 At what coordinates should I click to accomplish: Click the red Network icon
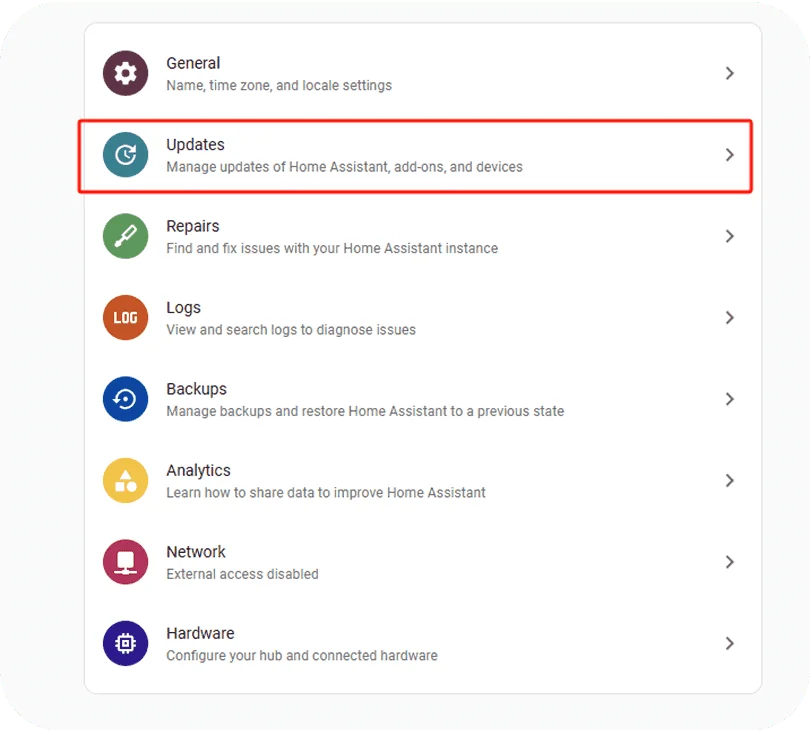click(125, 562)
